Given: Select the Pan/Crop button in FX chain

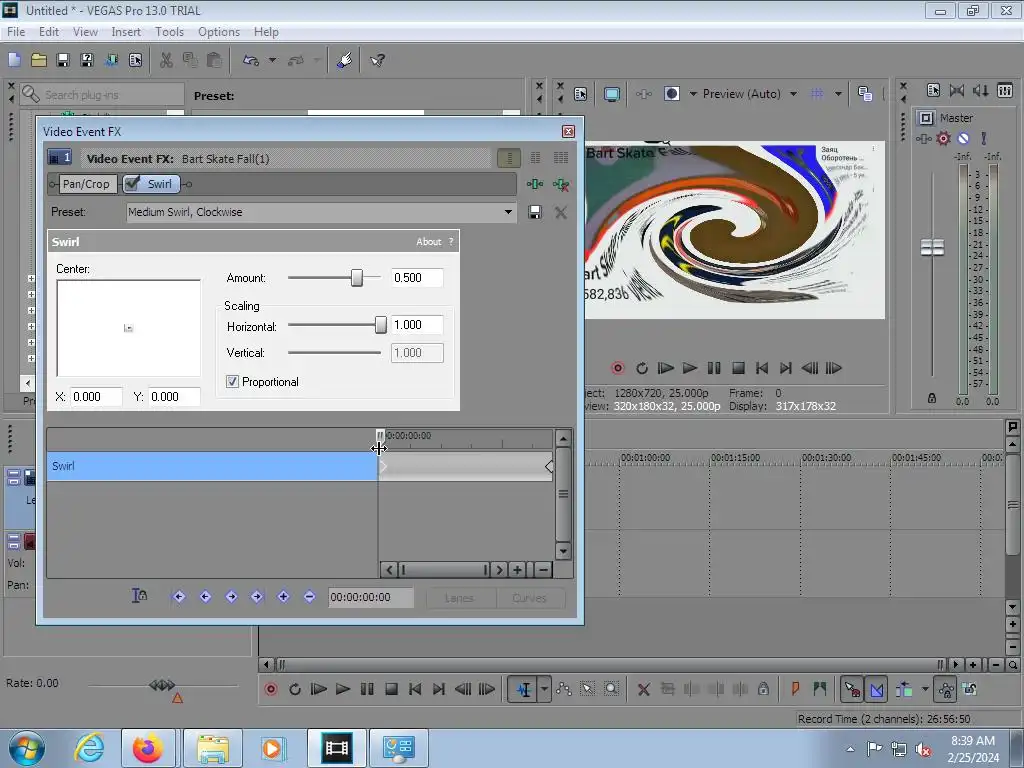Looking at the screenshot, I should (86, 184).
